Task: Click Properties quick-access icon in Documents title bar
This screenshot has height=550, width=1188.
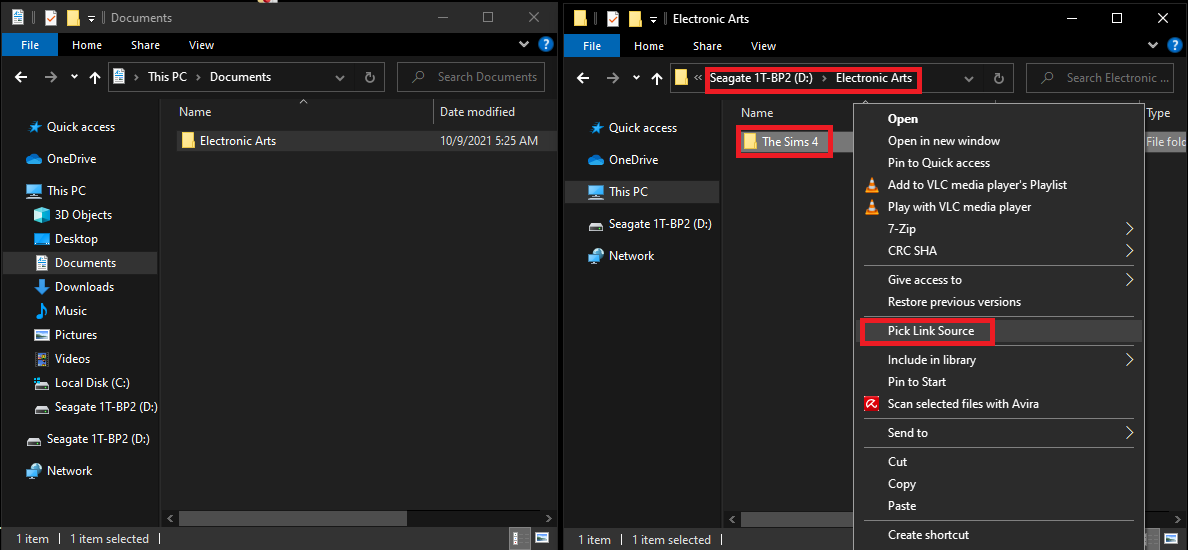Action: [x=52, y=17]
